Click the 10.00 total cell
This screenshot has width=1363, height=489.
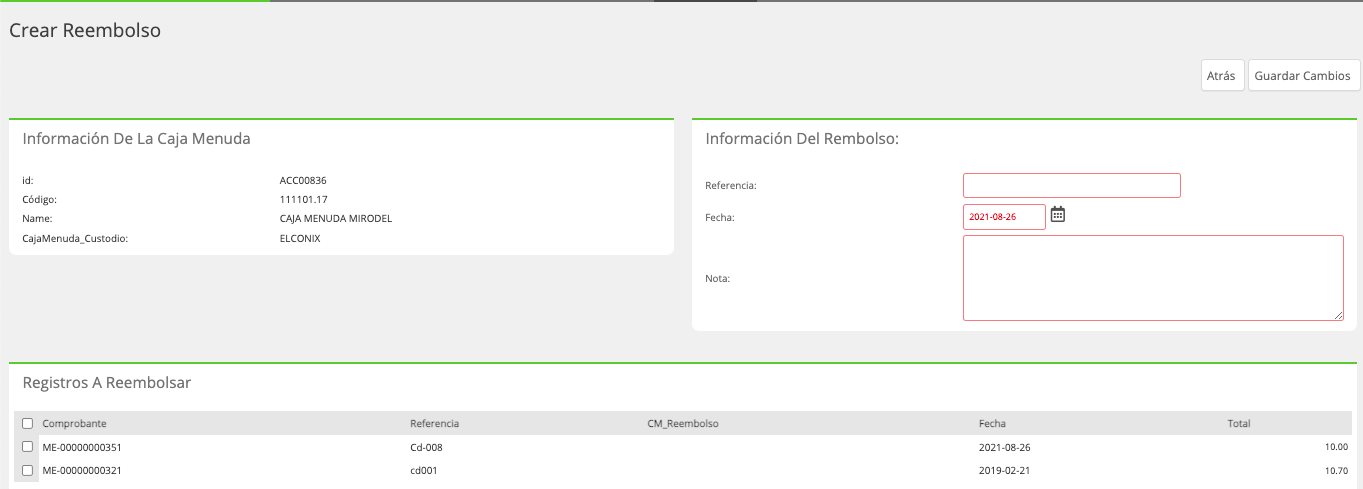coord(1337,447)
